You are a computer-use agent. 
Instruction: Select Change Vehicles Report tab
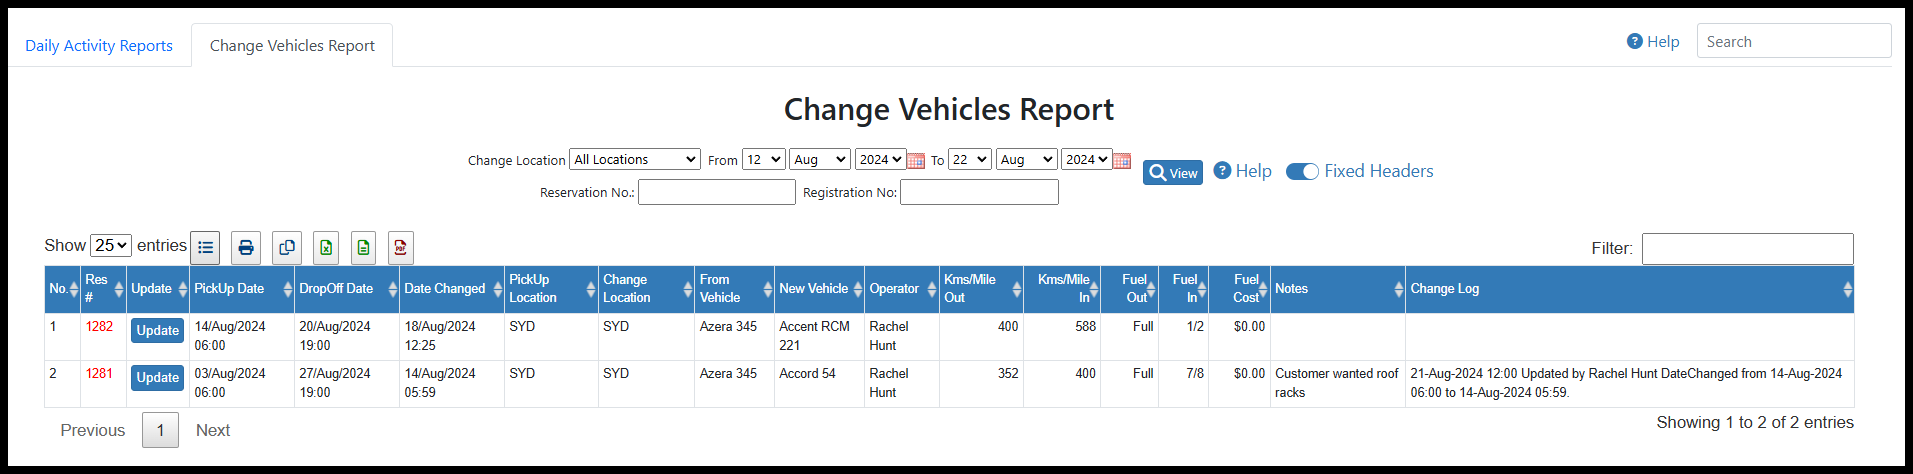click(292, 45)
